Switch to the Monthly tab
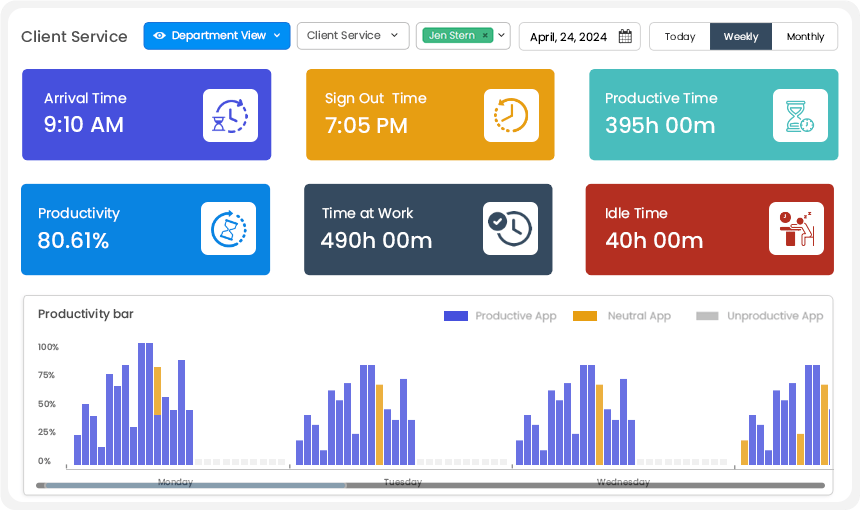The width and height of the screenshot is (860, 510). 805,37
